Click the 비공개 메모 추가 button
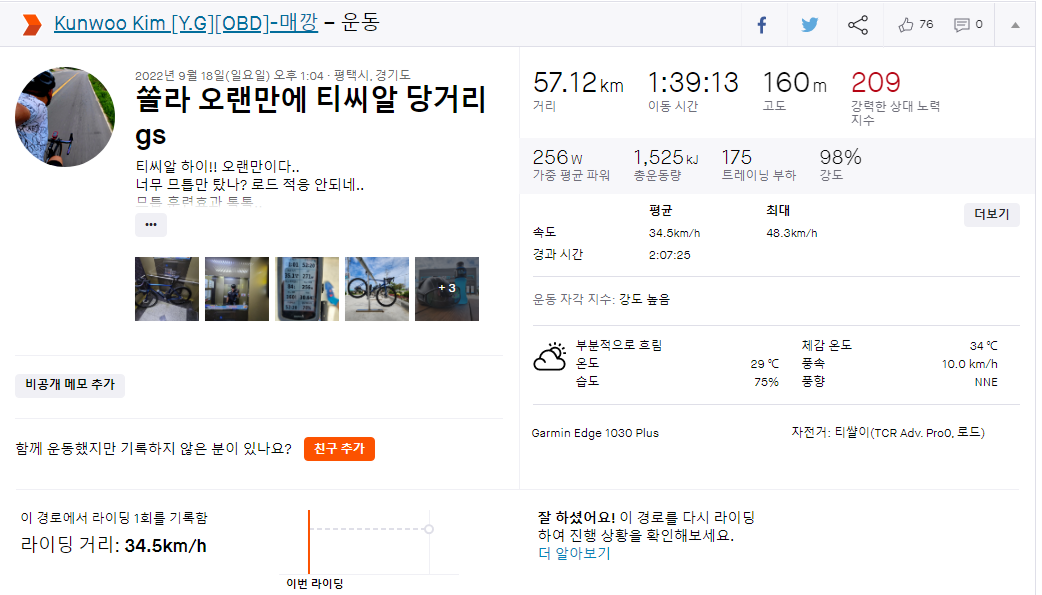The image size is (1042, 595). tap(70, 385)
